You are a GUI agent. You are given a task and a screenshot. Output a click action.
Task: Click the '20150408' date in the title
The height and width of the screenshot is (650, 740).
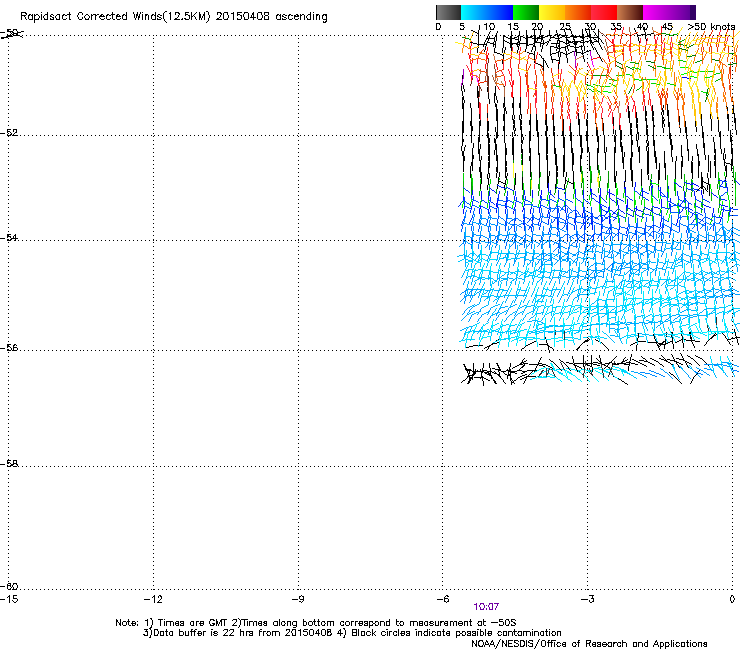pos(243,17)
